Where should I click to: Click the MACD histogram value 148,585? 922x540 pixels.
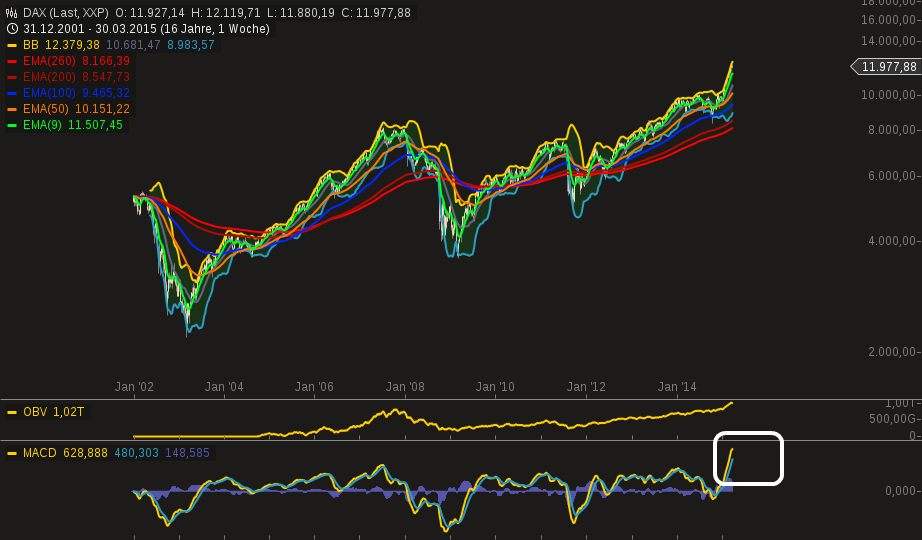(x=188, y=453)
